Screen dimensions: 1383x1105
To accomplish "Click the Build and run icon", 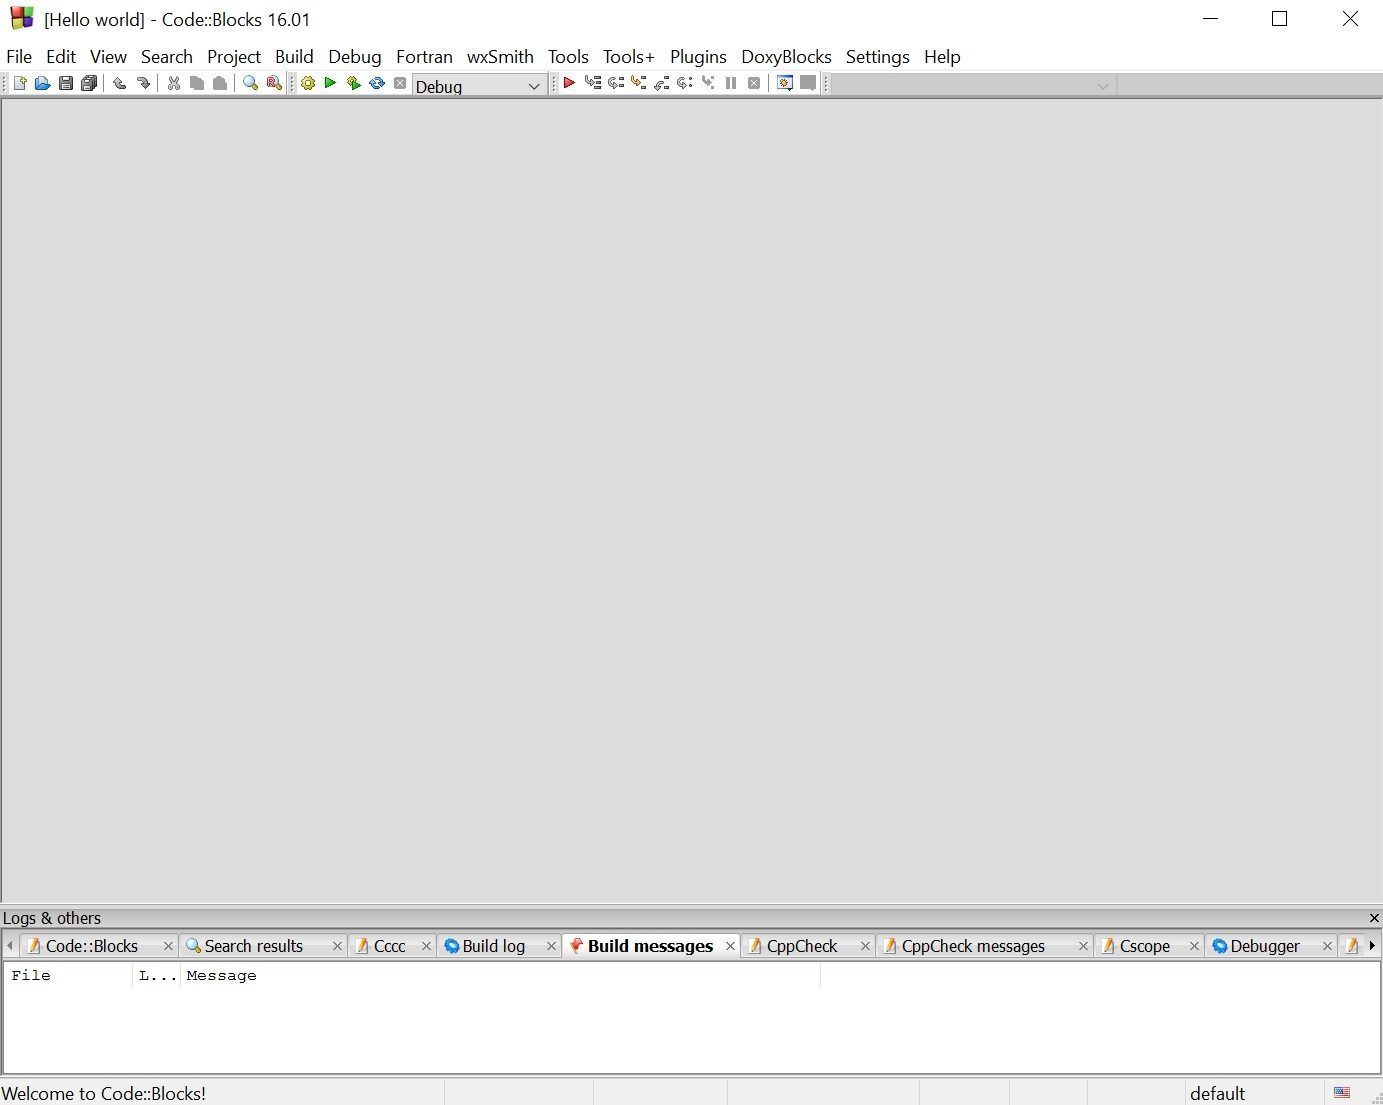I will pyautogui.click(x=353, y=84).
